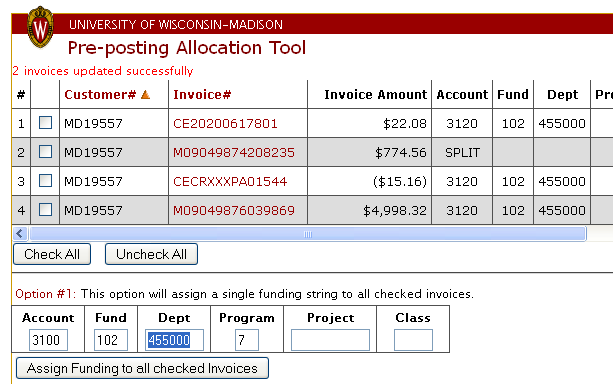Image resolution: width=613 pixels, height=384 pixels.
Task: Click the Option #1 label text
Action: [x=46, y=294]
